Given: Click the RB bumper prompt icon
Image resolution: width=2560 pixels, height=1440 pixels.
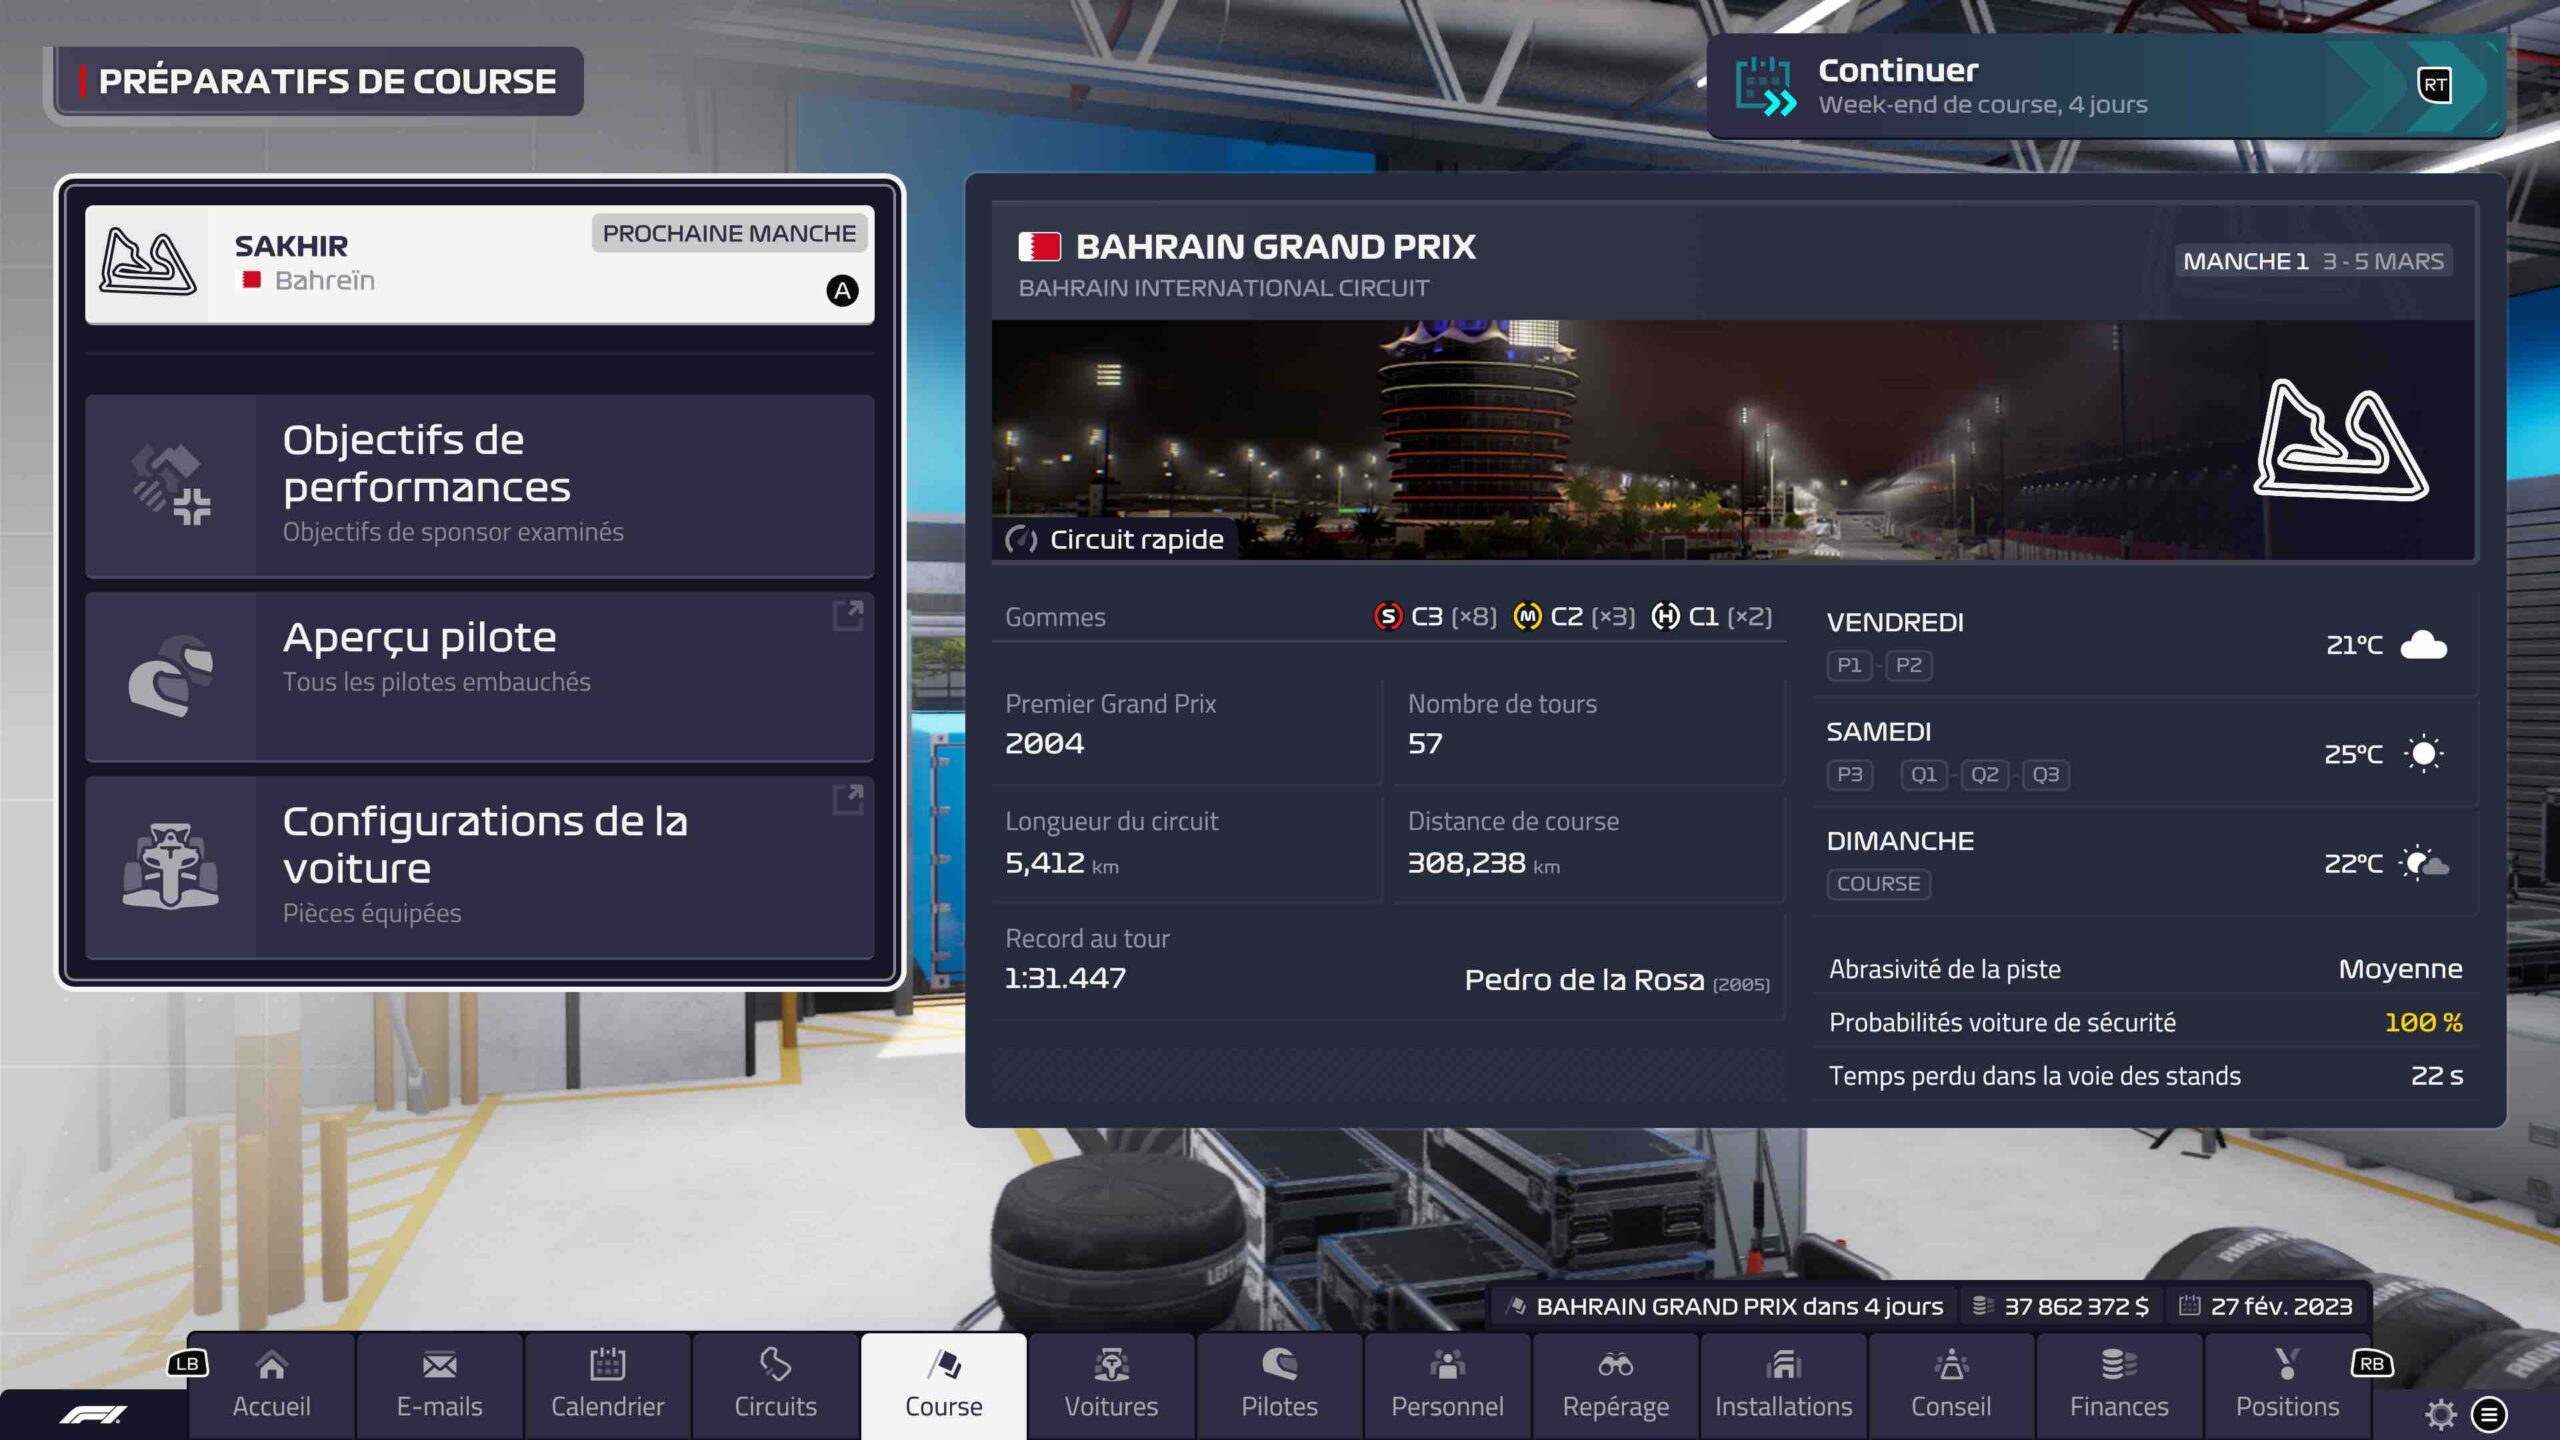Looking at the screenshot, I should click(x=2372, y=1363).
